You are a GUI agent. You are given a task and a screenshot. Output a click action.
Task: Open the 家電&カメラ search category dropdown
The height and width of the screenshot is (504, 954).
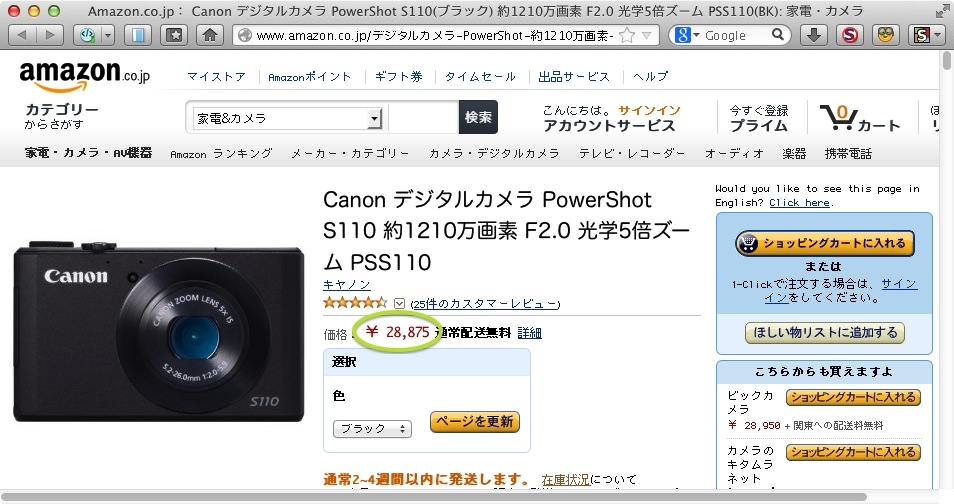287,118
